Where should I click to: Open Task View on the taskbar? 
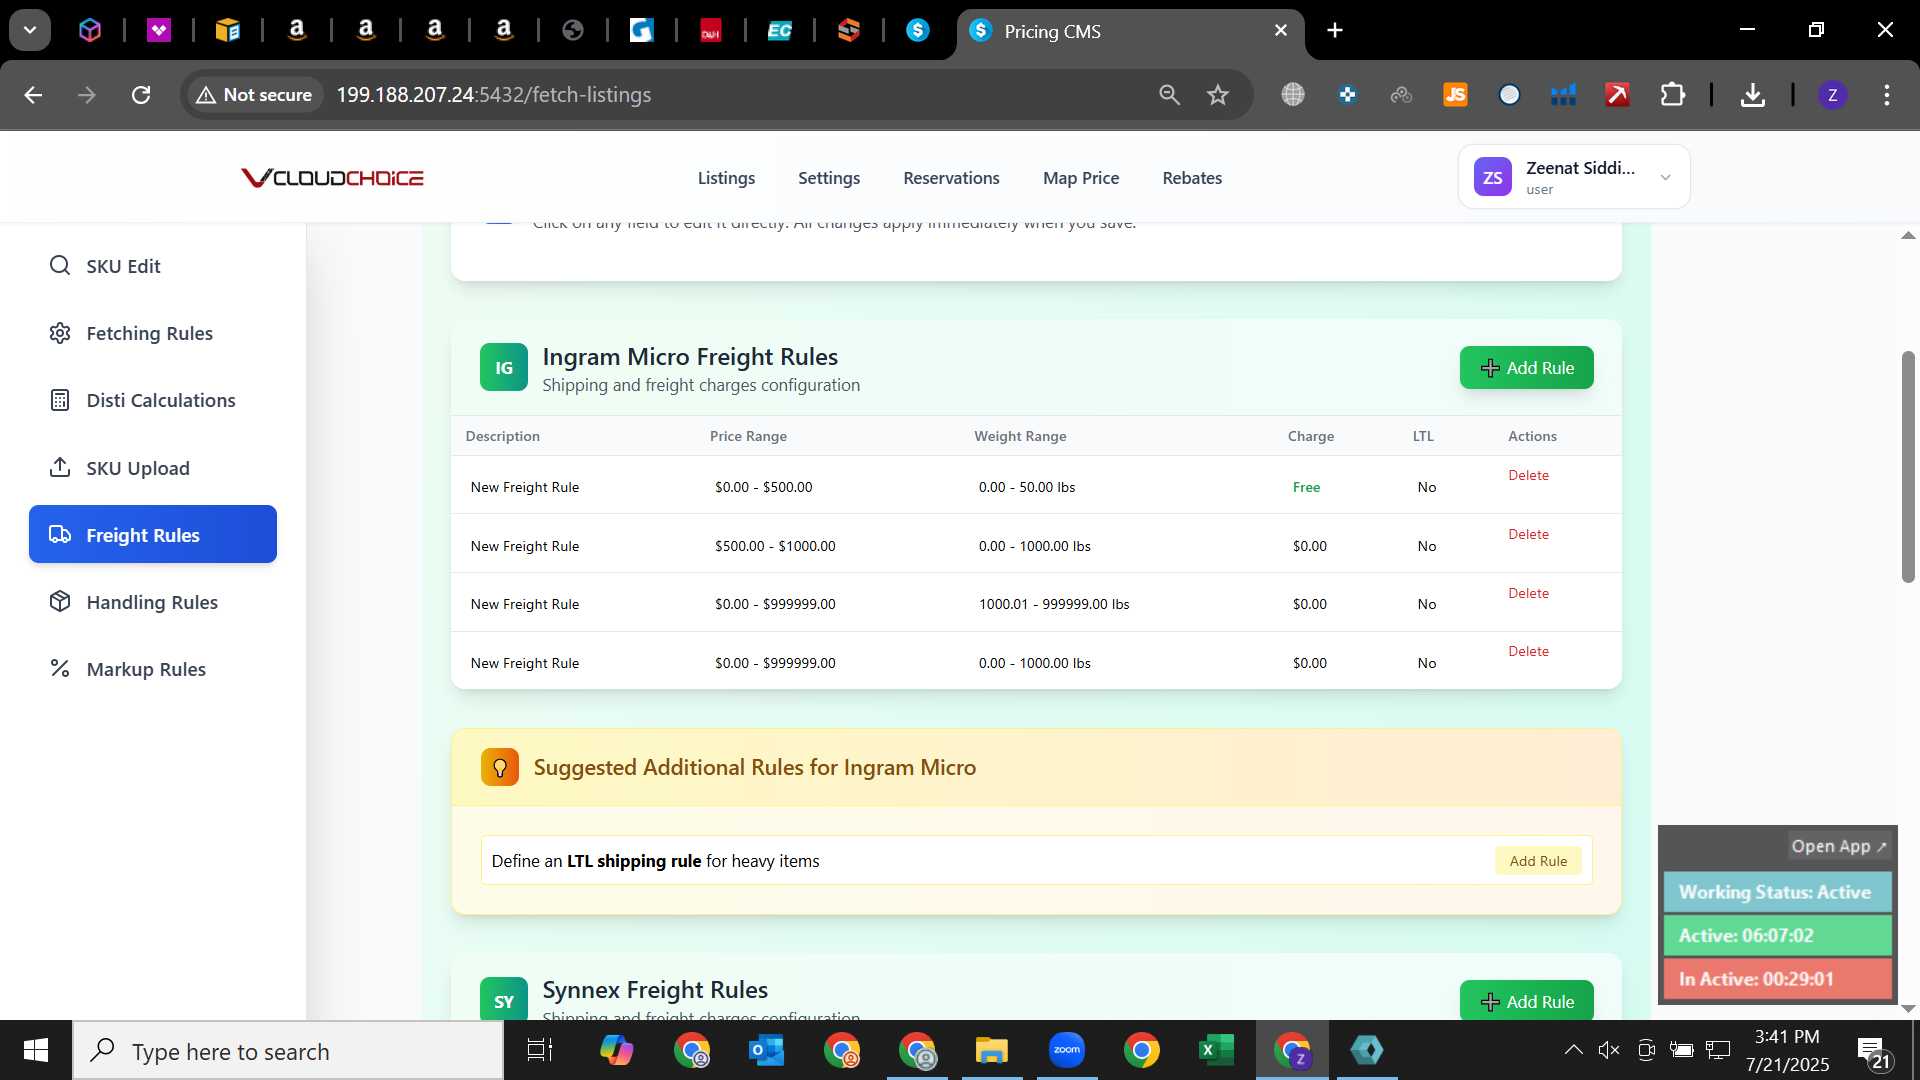540,1050
